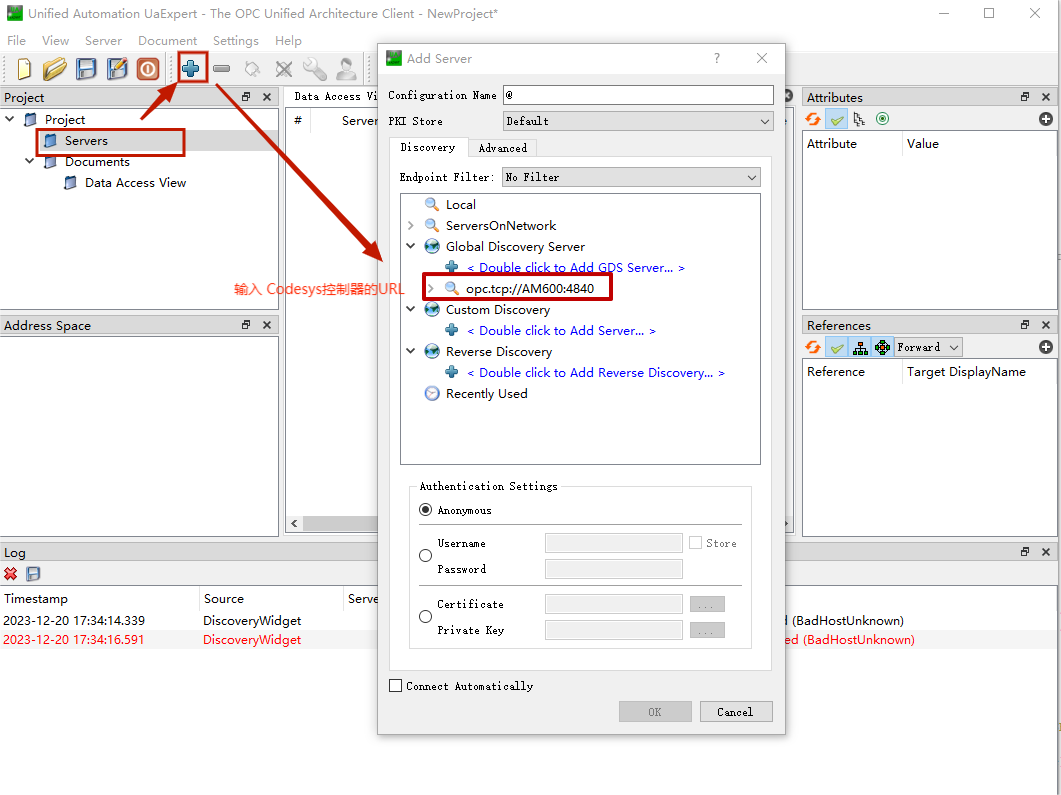
Task: Click the Save As toolbar icon
Action: tap(117, 68)
